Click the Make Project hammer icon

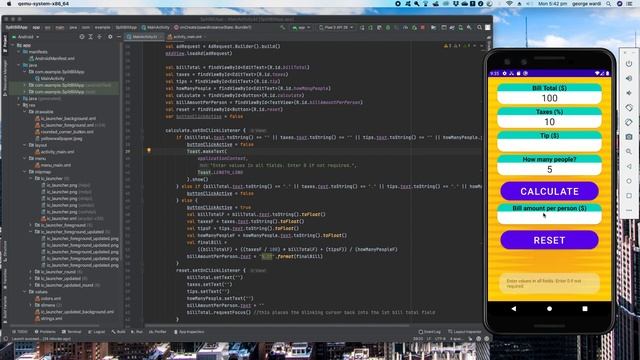click(x=282, y=27)
